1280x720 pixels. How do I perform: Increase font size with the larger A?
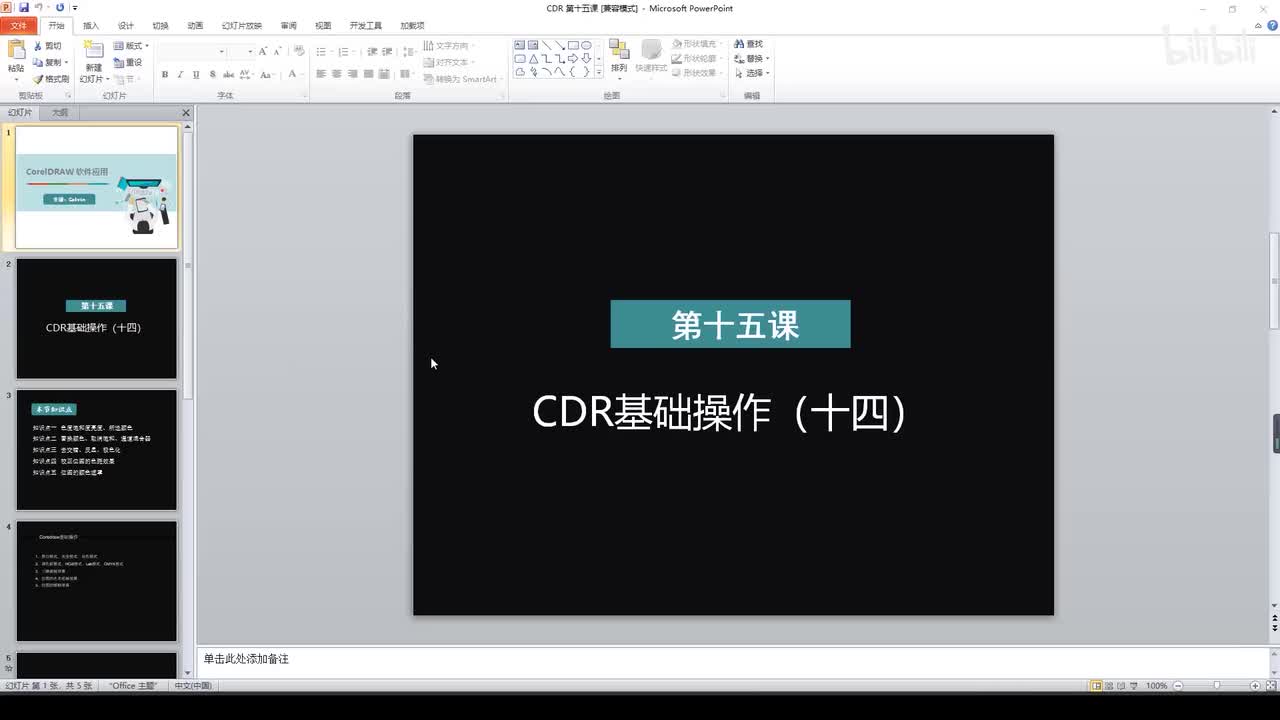click(x=263, y=51)
